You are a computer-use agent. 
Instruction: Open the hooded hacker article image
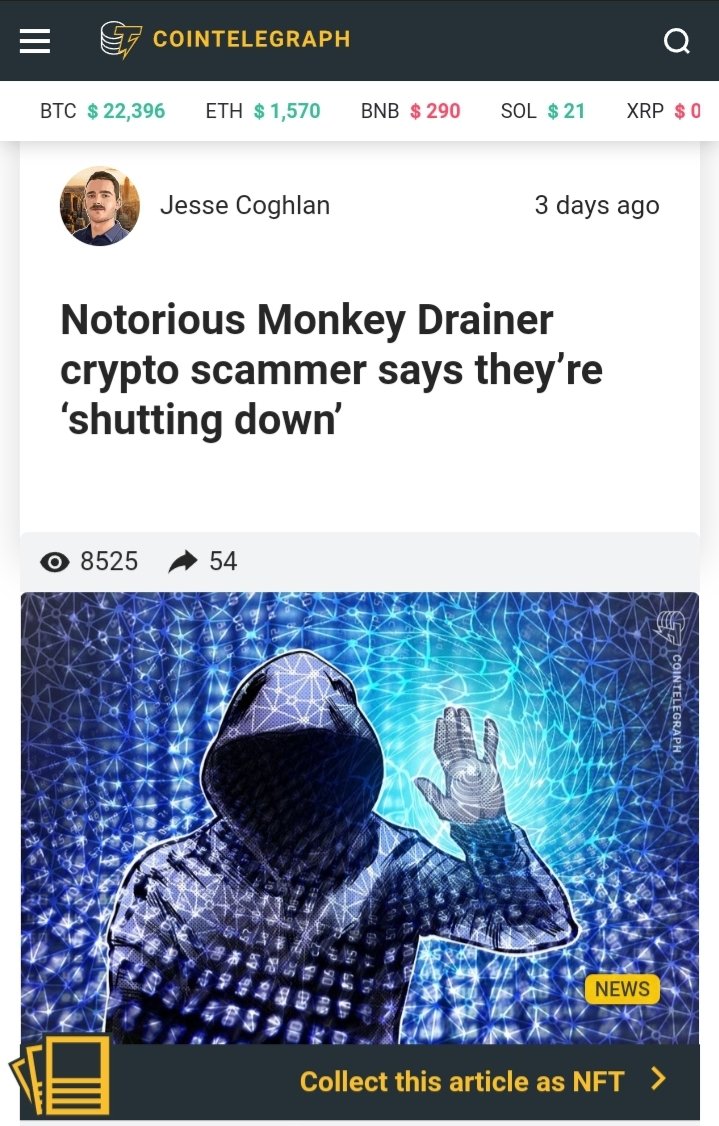click(360, 818)
